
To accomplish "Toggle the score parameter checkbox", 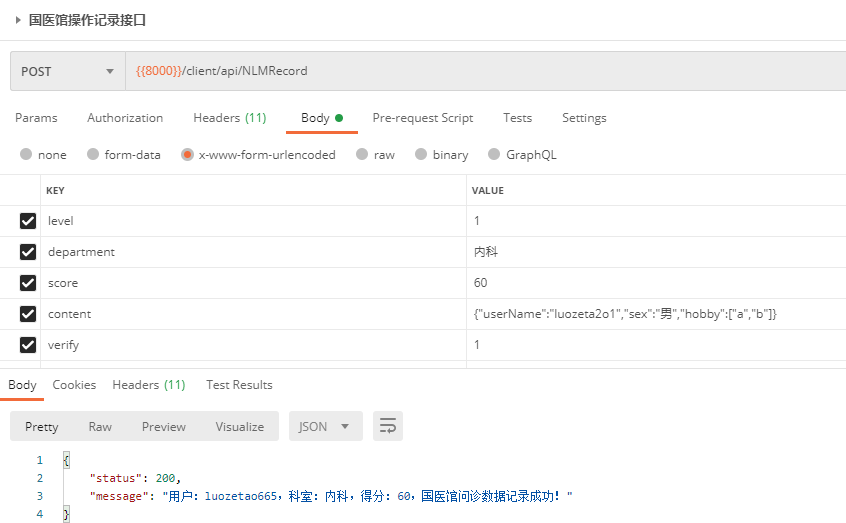I will tap(28, 283).
